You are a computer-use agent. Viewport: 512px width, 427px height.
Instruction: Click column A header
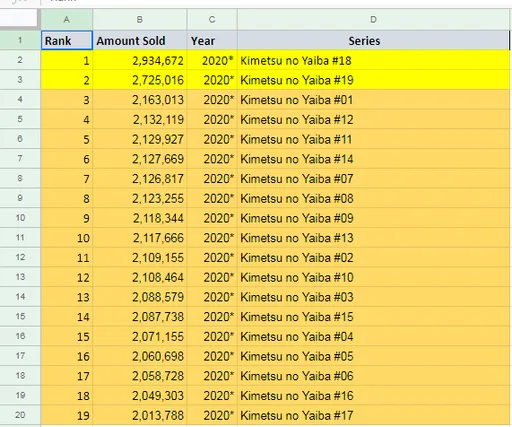point(67,19)
